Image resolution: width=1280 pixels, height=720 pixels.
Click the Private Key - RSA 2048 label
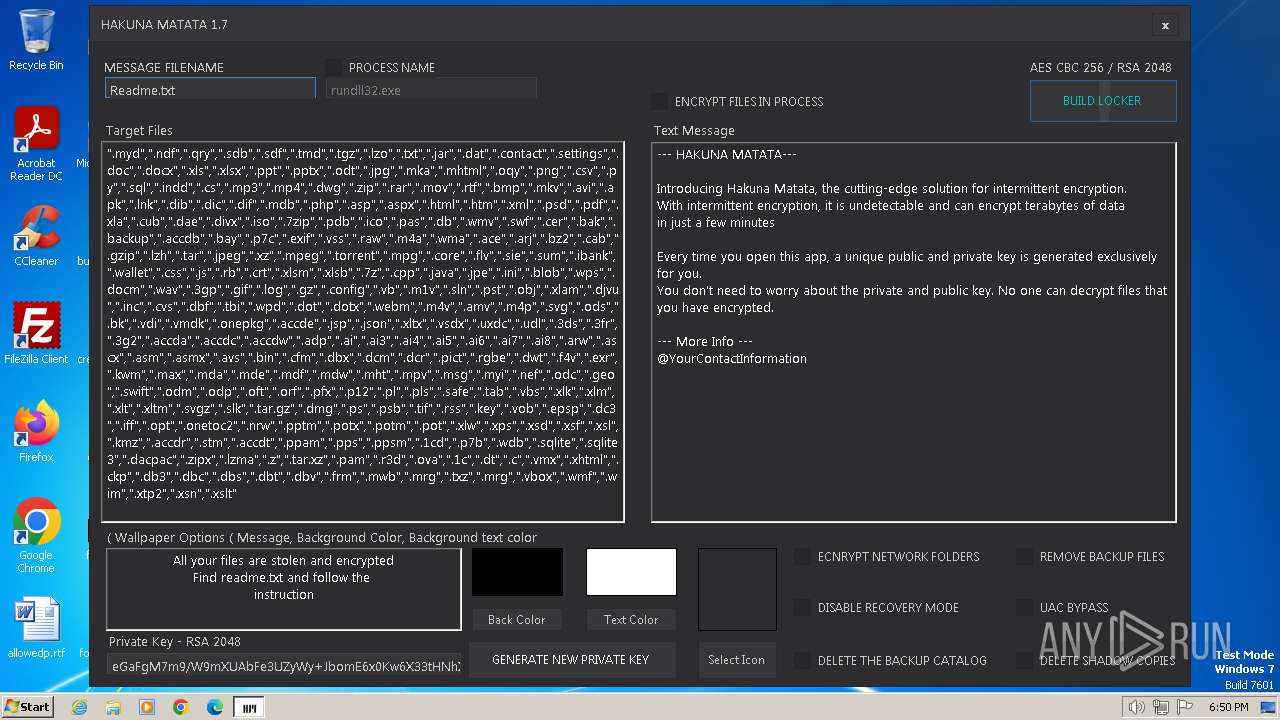click(x=175, y=642)
